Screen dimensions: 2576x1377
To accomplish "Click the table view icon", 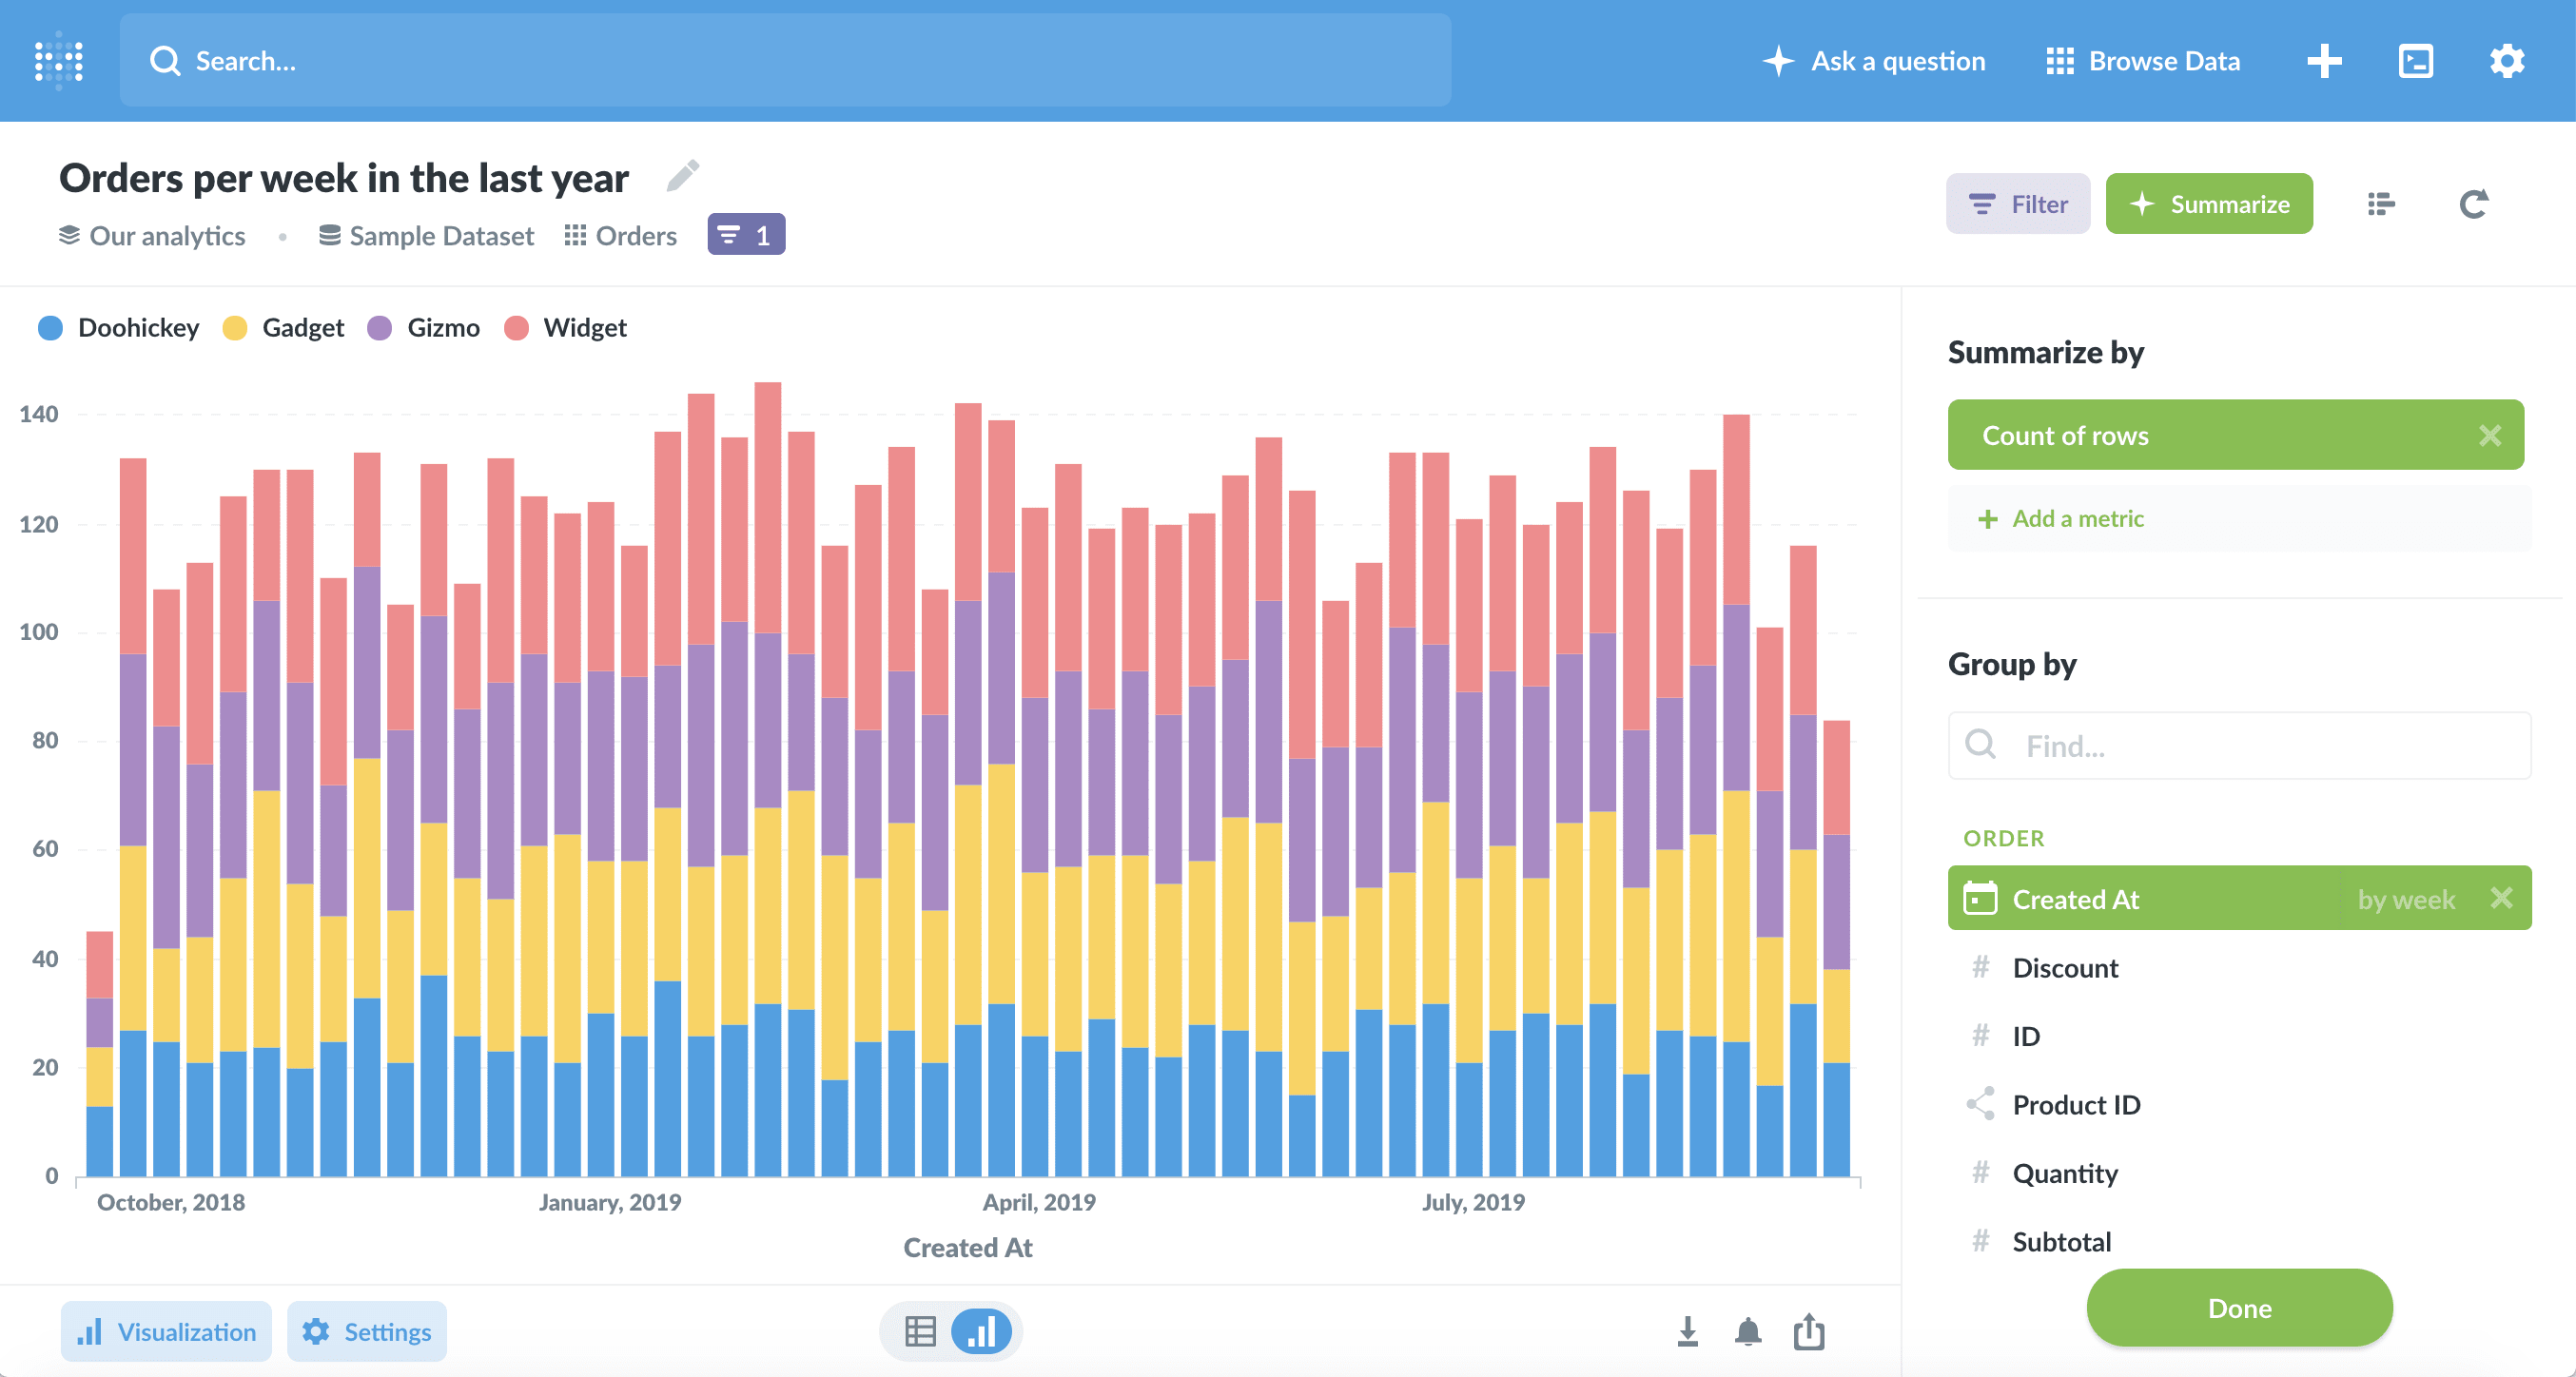I will point(920,1331).
